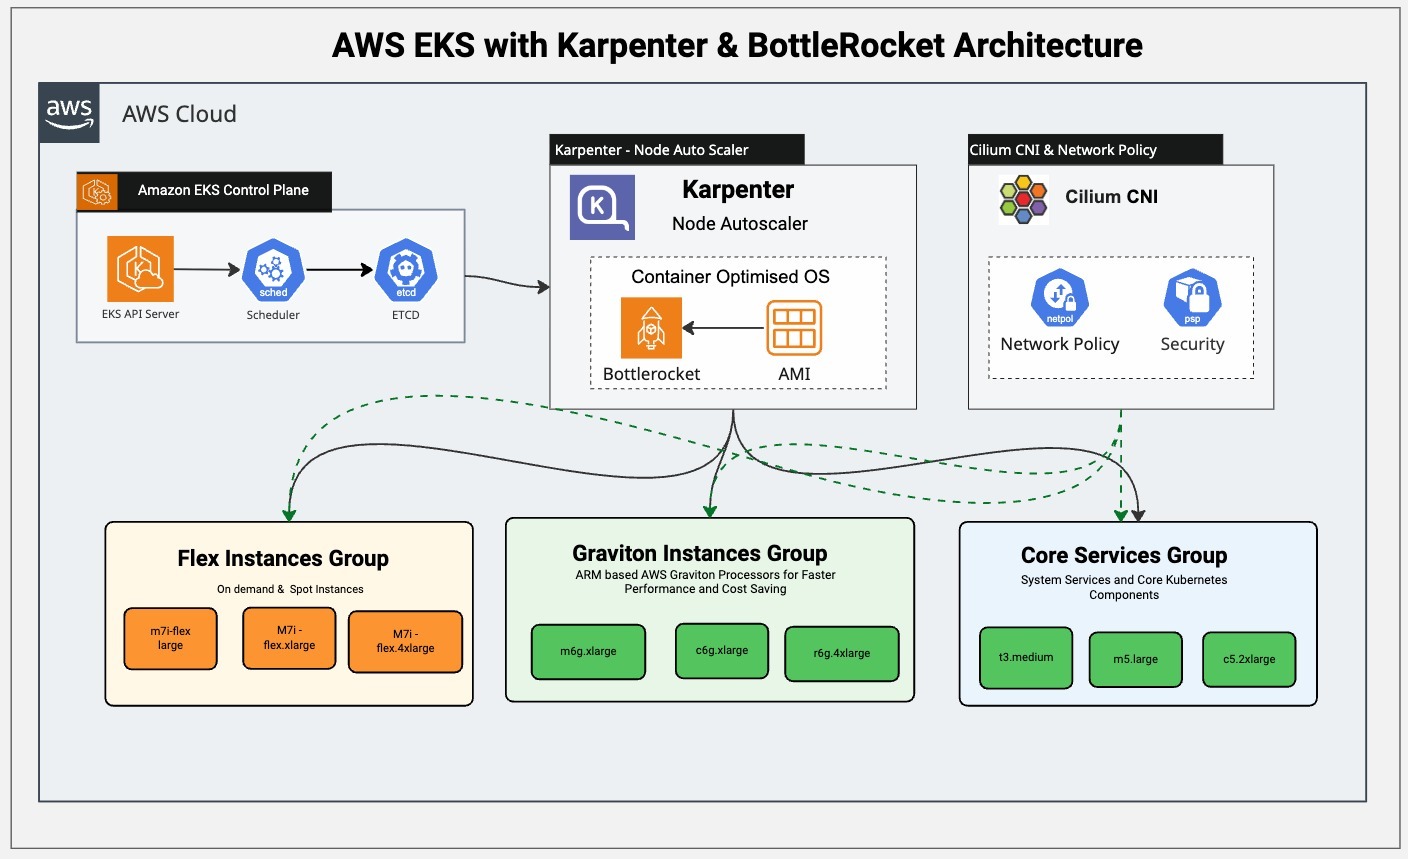Select the c5.2xlarge instance box

[1249, 660]
